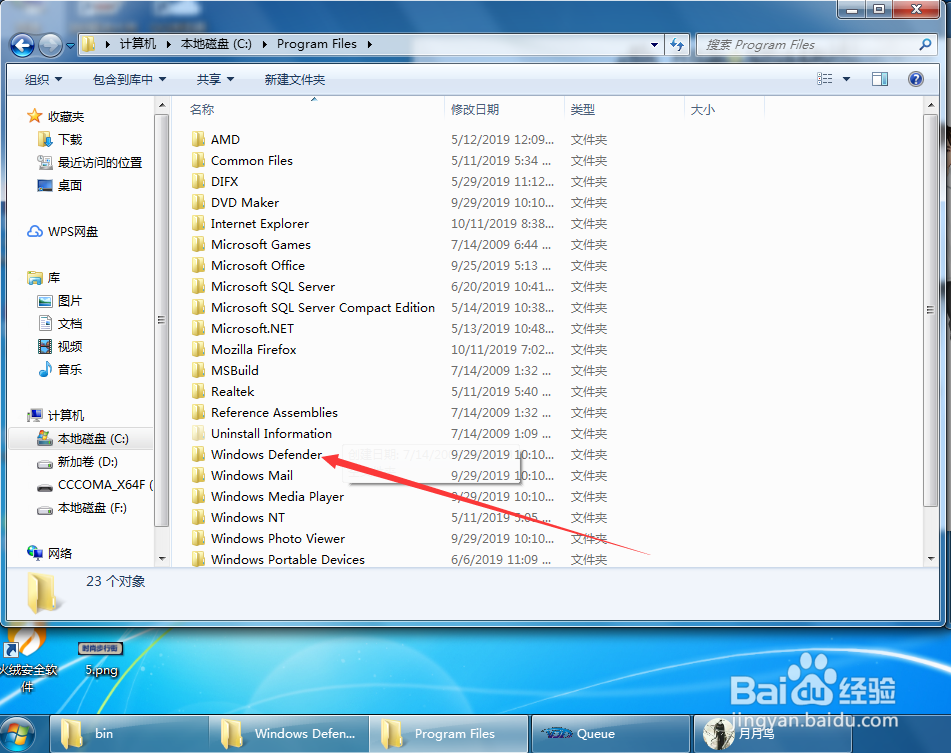This screenshot has width=951, height=753.
Task: Open 视频 library
Action: (69, 347)
